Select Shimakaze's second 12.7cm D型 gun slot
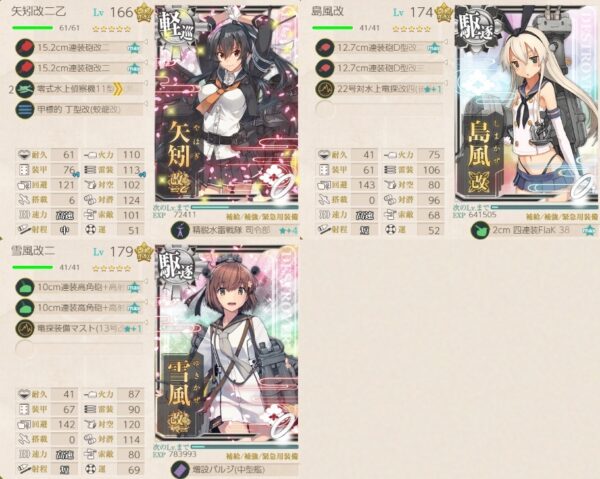Image resolution: width=600 pixels, height=479 pixels. pos(380,68)
